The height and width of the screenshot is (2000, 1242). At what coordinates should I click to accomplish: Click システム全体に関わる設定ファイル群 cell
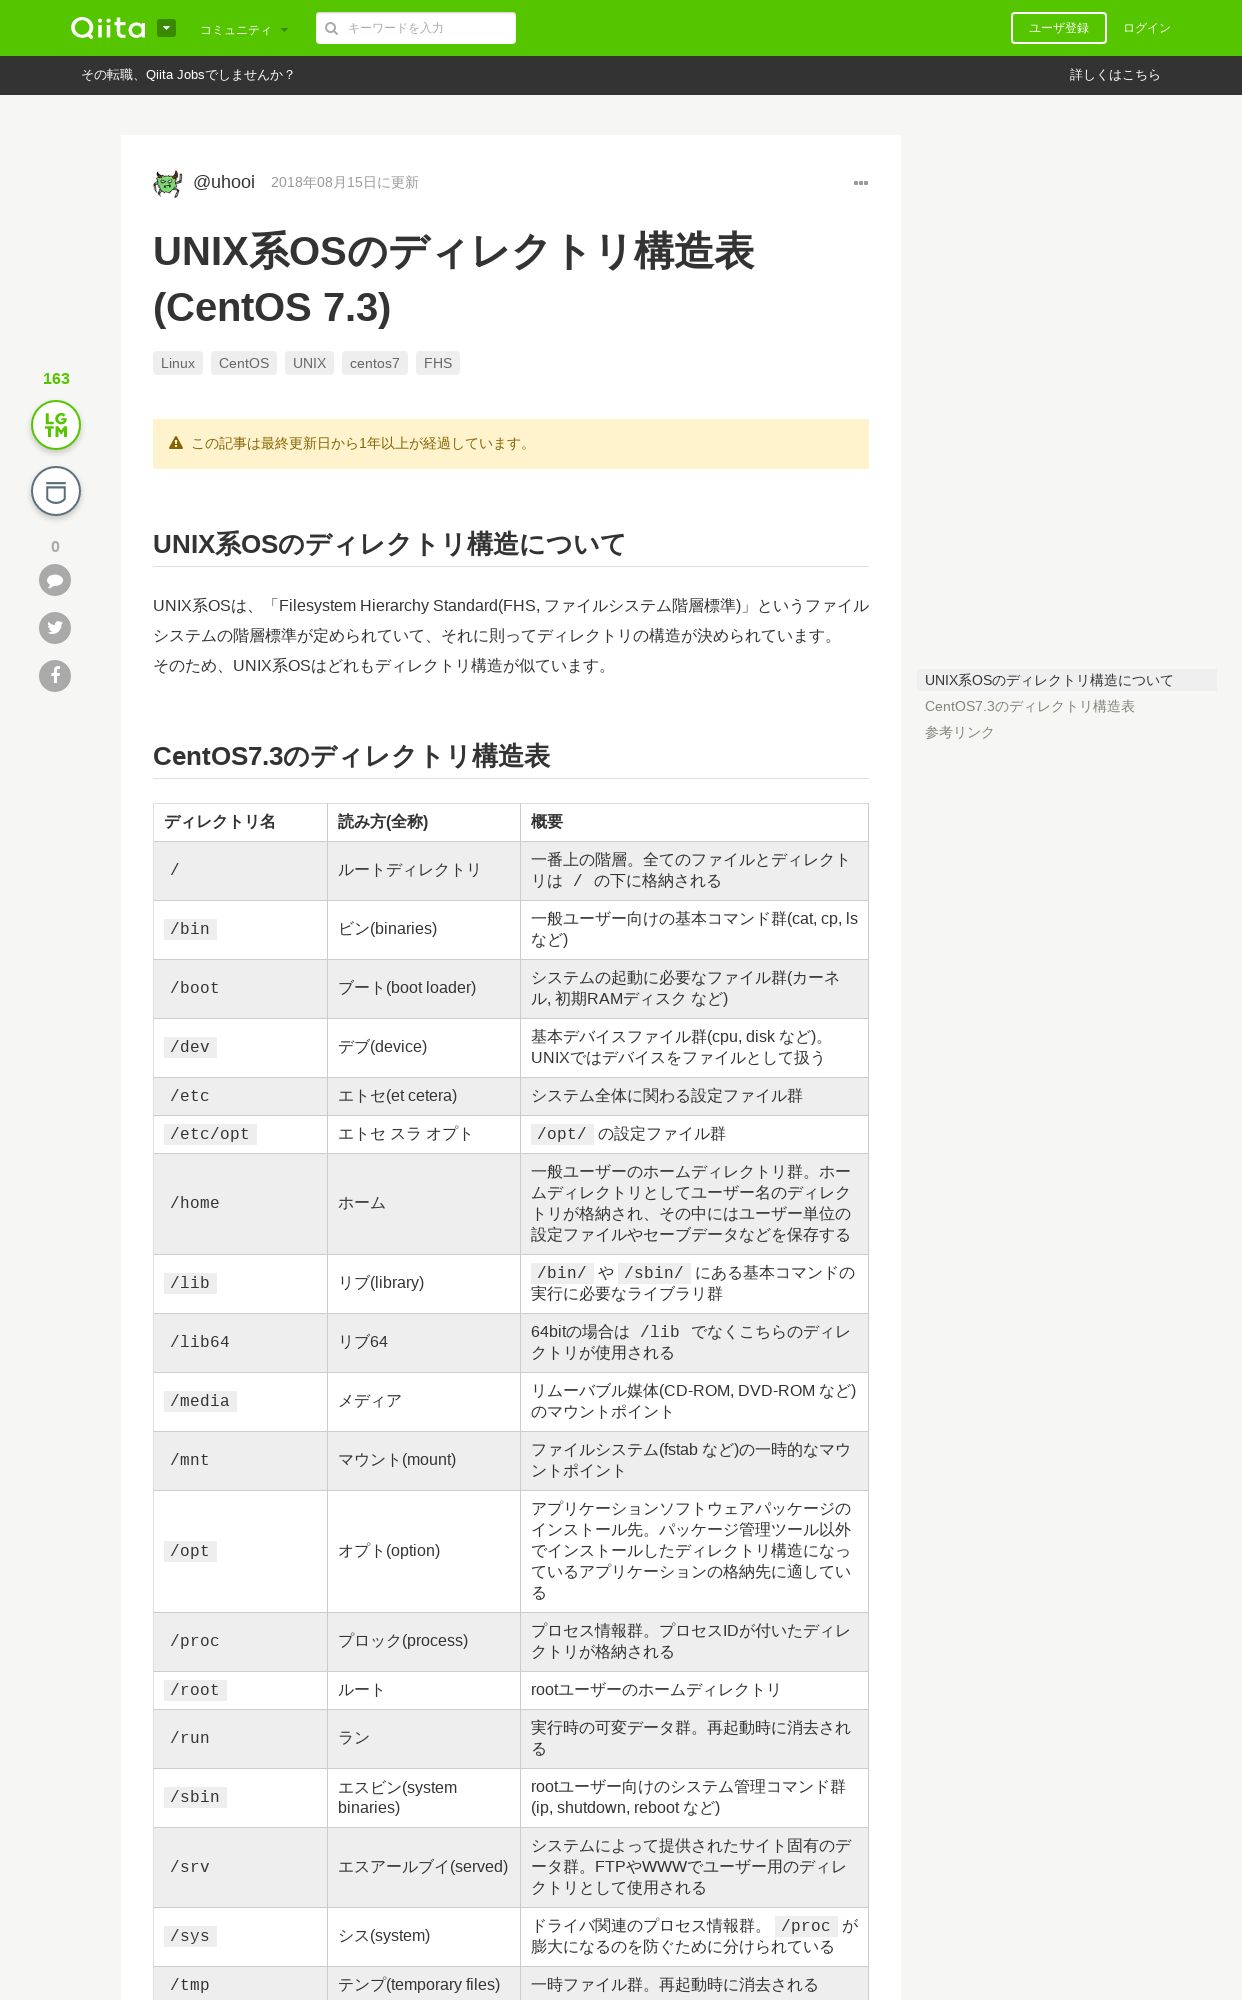(x=694, y=1096)
